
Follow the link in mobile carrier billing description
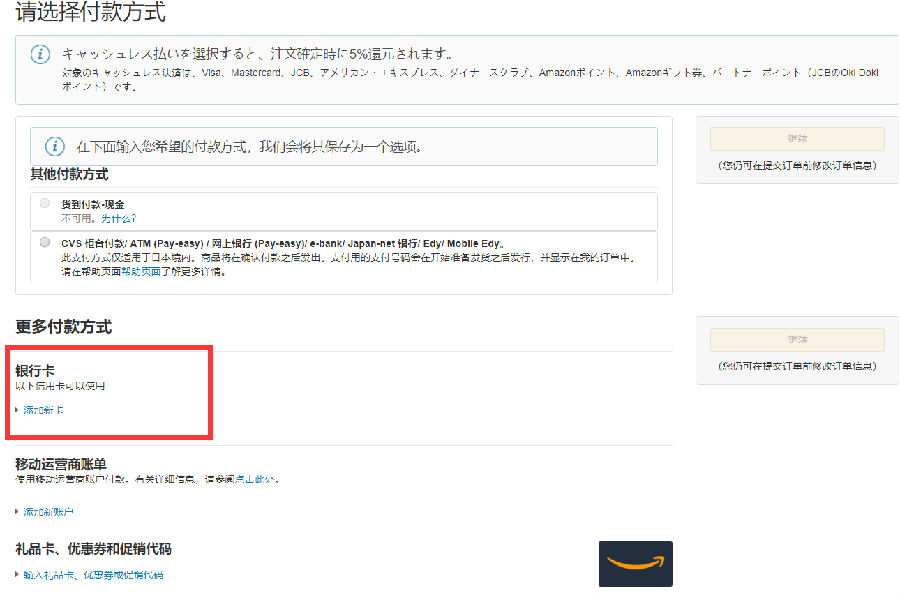[256, 479]
